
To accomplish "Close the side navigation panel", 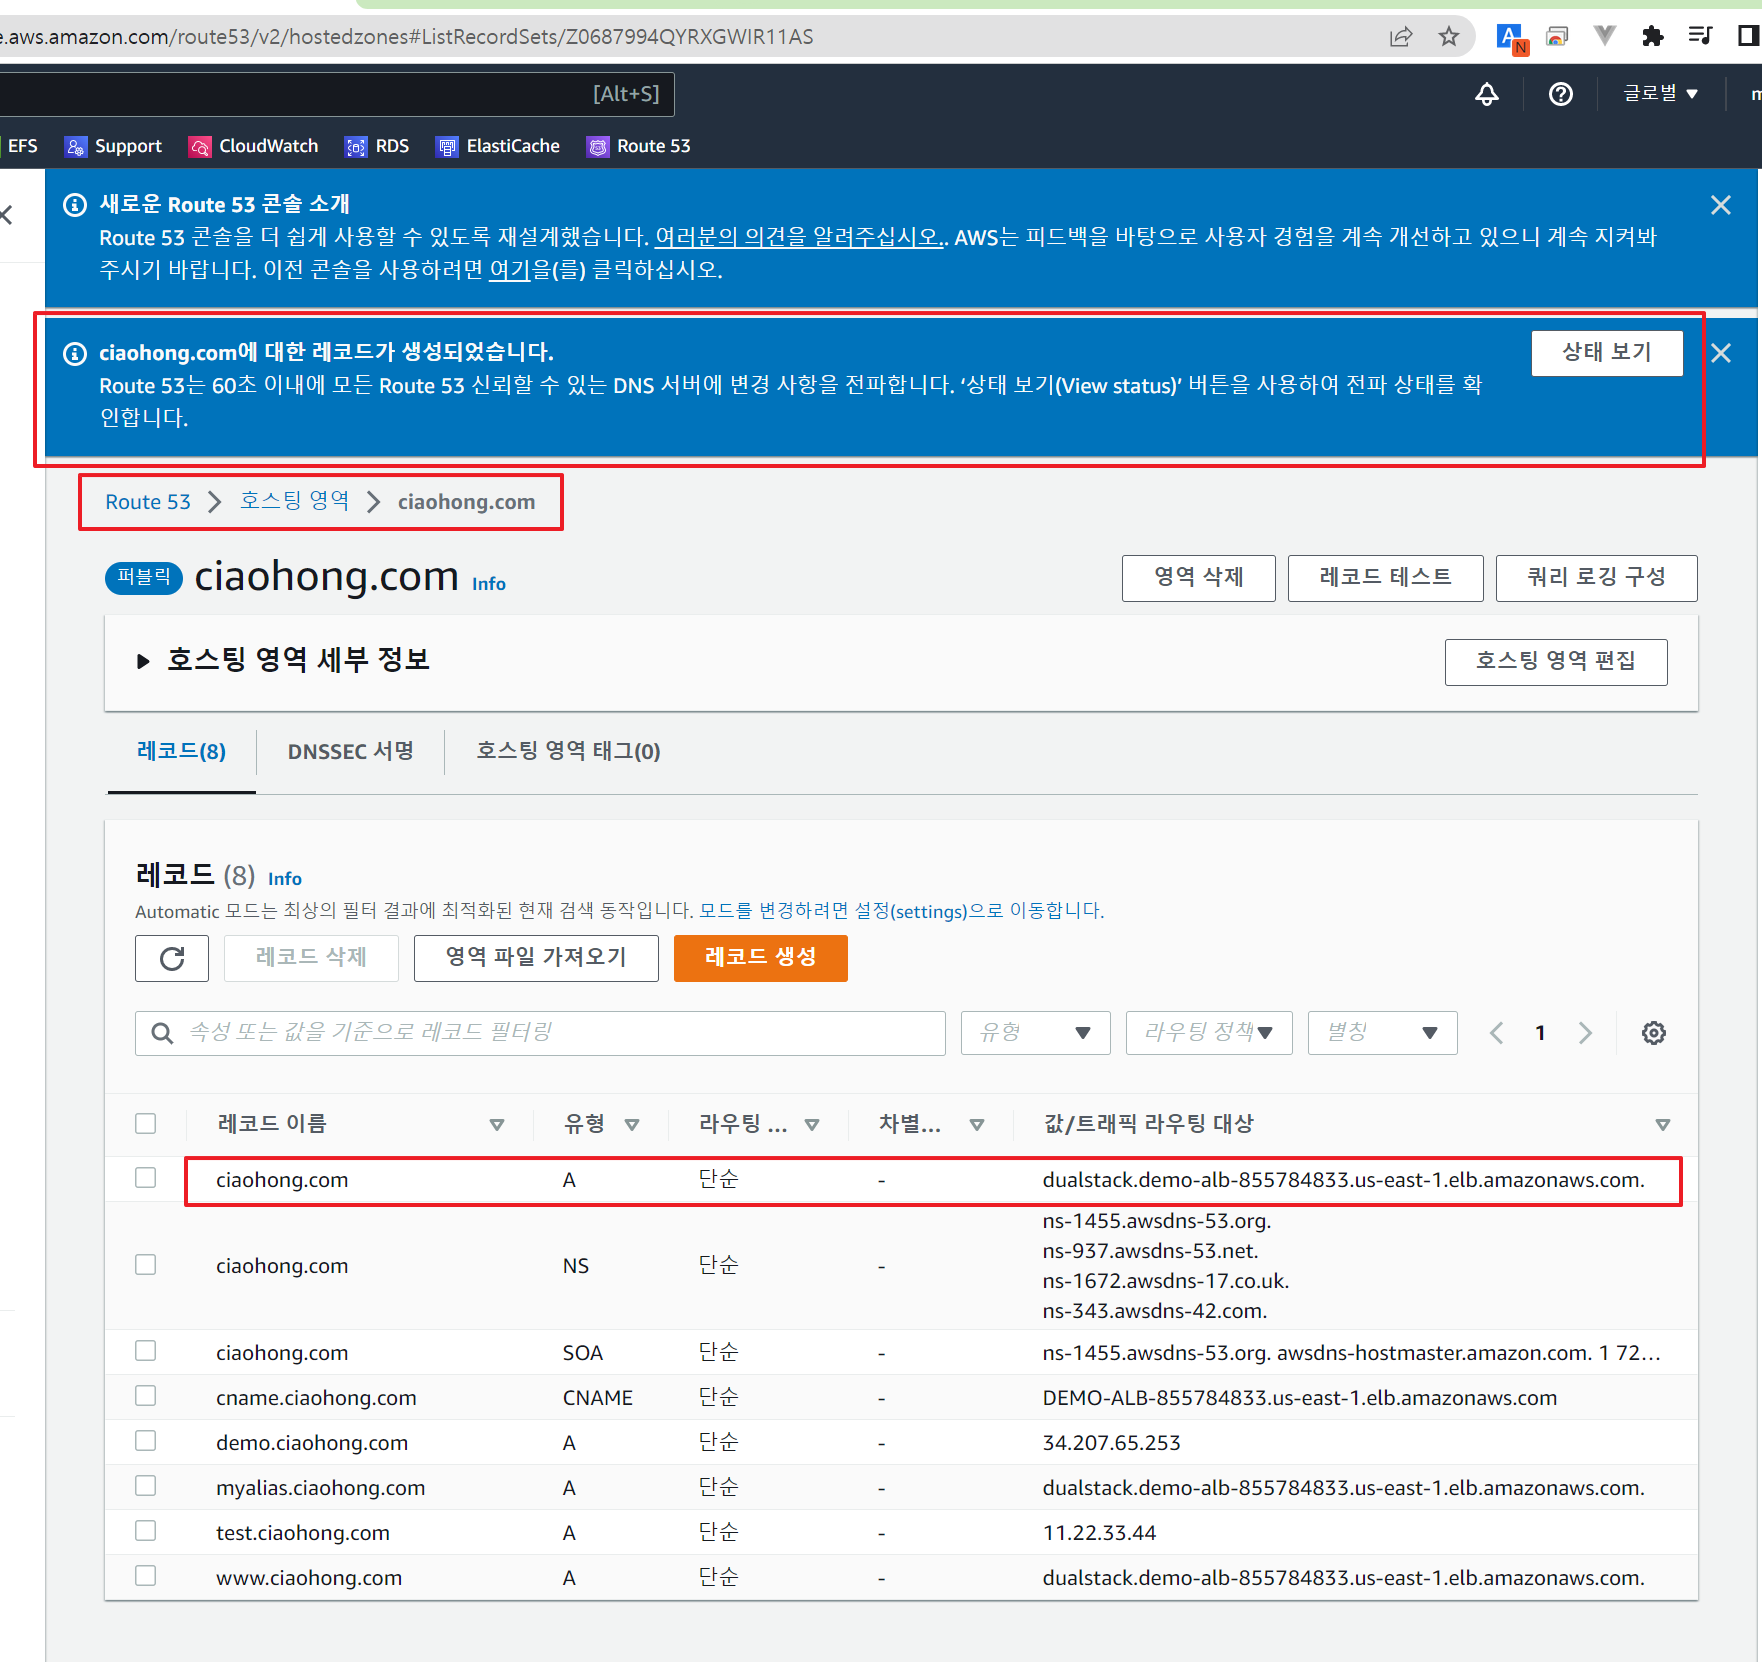I will (x=7, y=215).
